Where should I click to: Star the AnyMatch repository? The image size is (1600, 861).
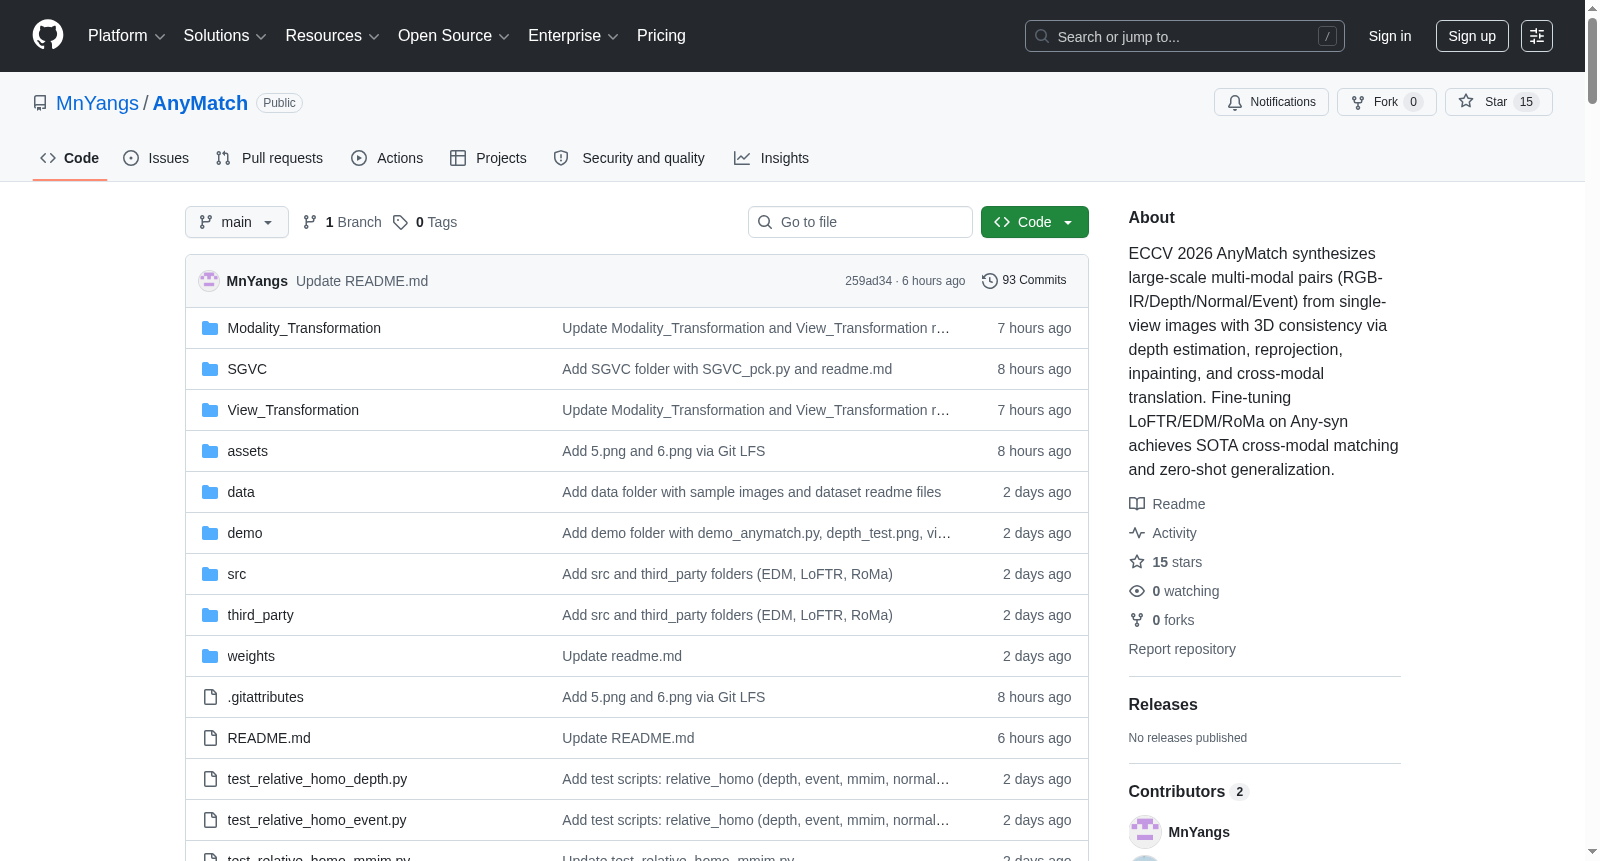point(1498,102)
